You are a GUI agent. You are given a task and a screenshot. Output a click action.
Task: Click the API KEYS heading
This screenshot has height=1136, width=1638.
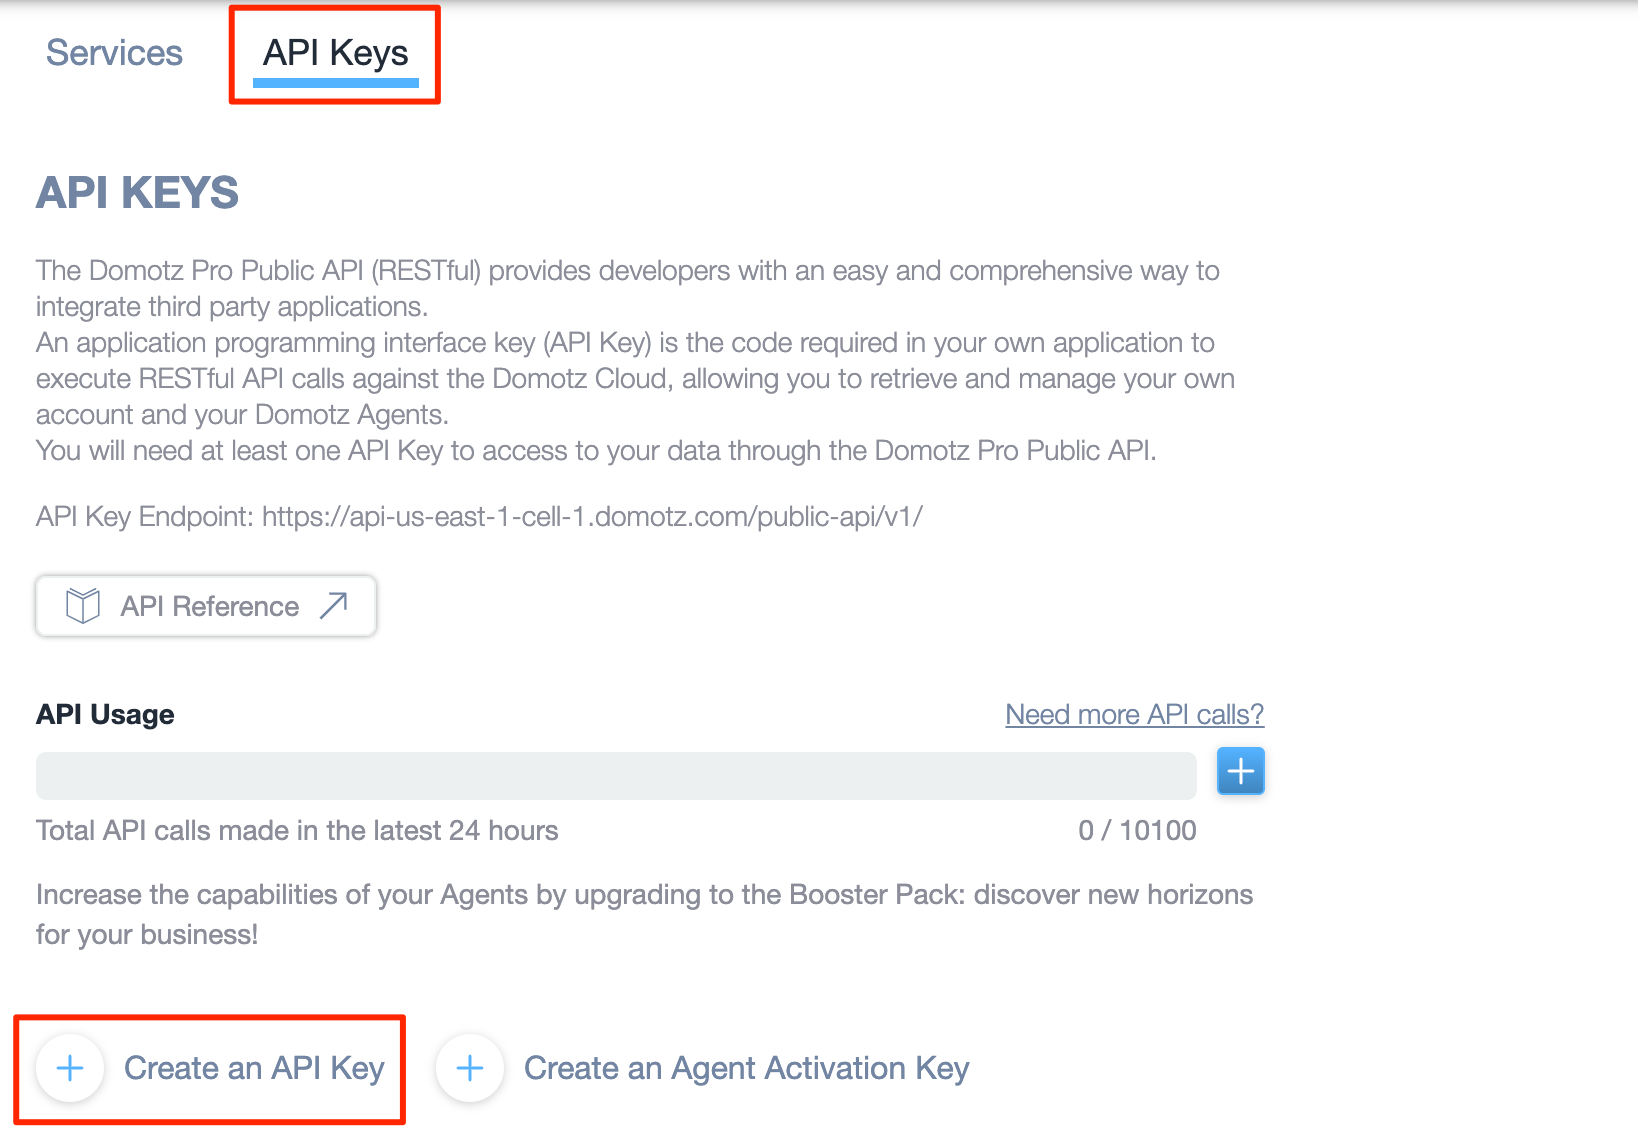pyautogui.click(x=138, y=192)
